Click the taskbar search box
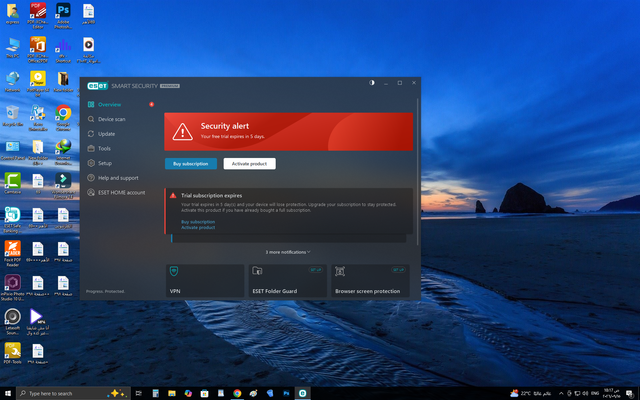The image size is (640, 400). tap(73, 393)
